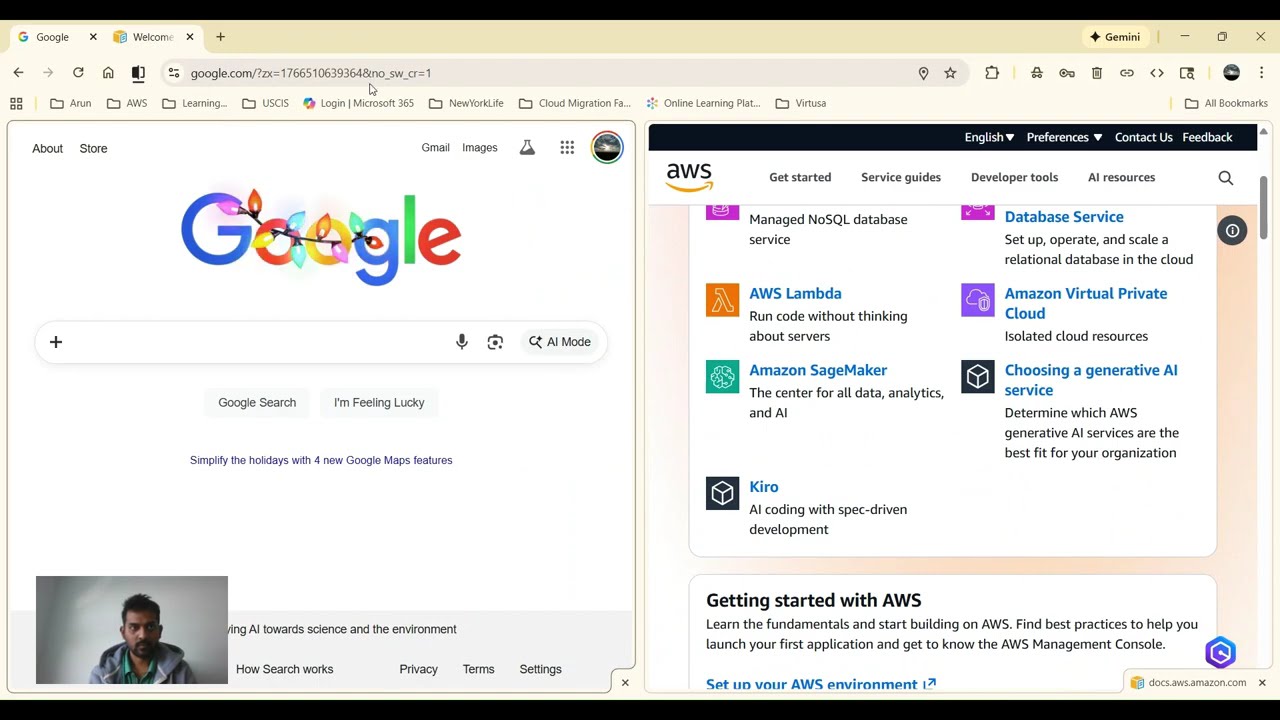This screenshot has height=720, width=1280.
Task: Click the link chain extension icon
Action: 1127,73
